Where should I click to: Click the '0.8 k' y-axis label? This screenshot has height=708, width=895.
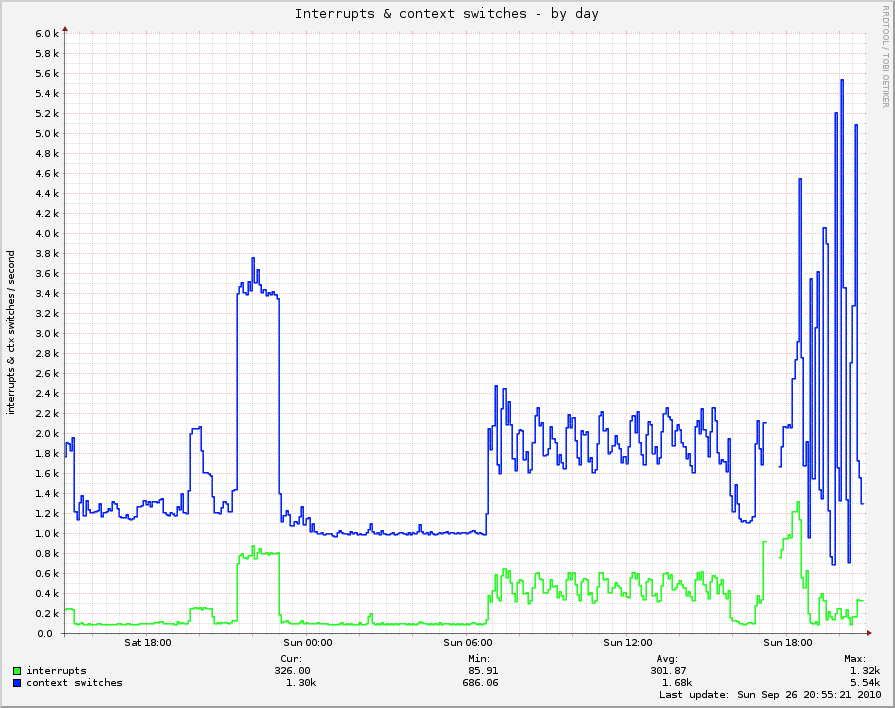[47, 553]
